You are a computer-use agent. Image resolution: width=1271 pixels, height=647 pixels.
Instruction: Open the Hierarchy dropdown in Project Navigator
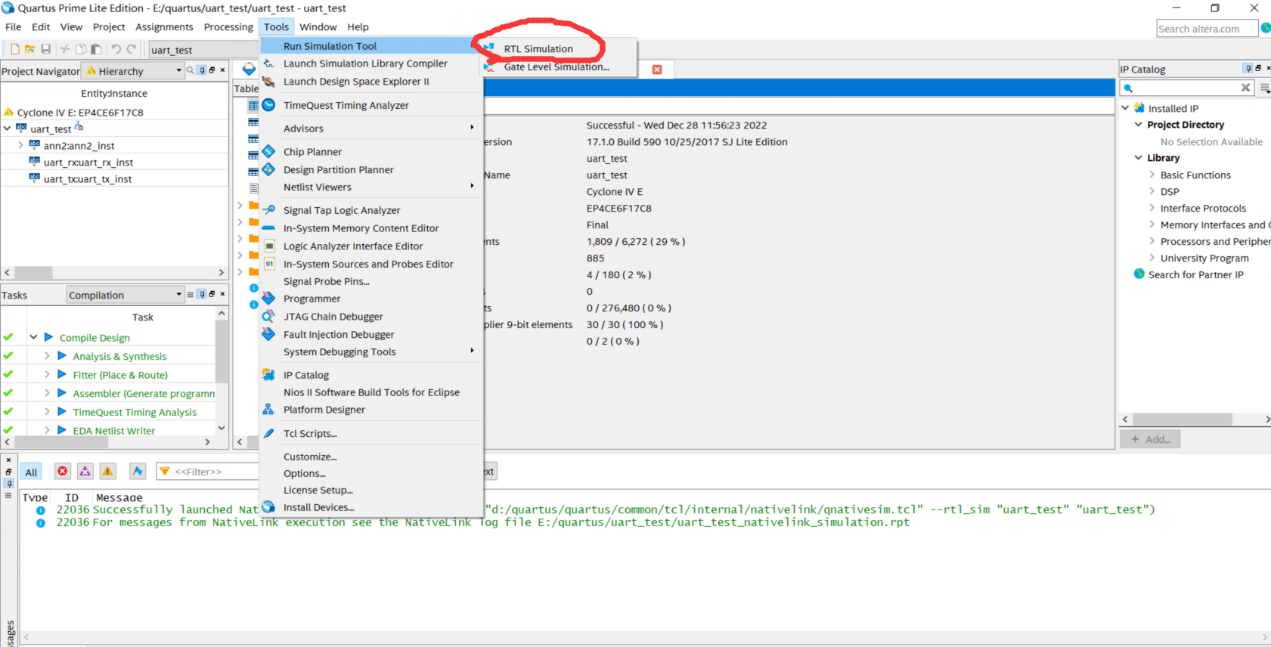179,71
